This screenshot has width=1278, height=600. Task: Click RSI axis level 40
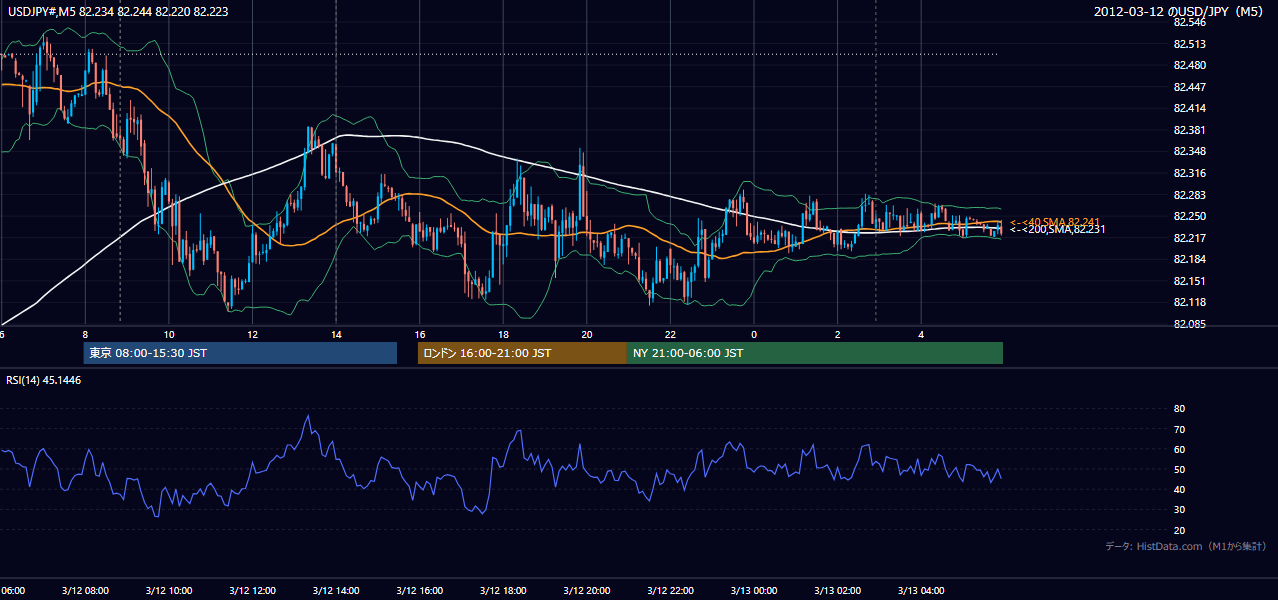coord(1180,490)
